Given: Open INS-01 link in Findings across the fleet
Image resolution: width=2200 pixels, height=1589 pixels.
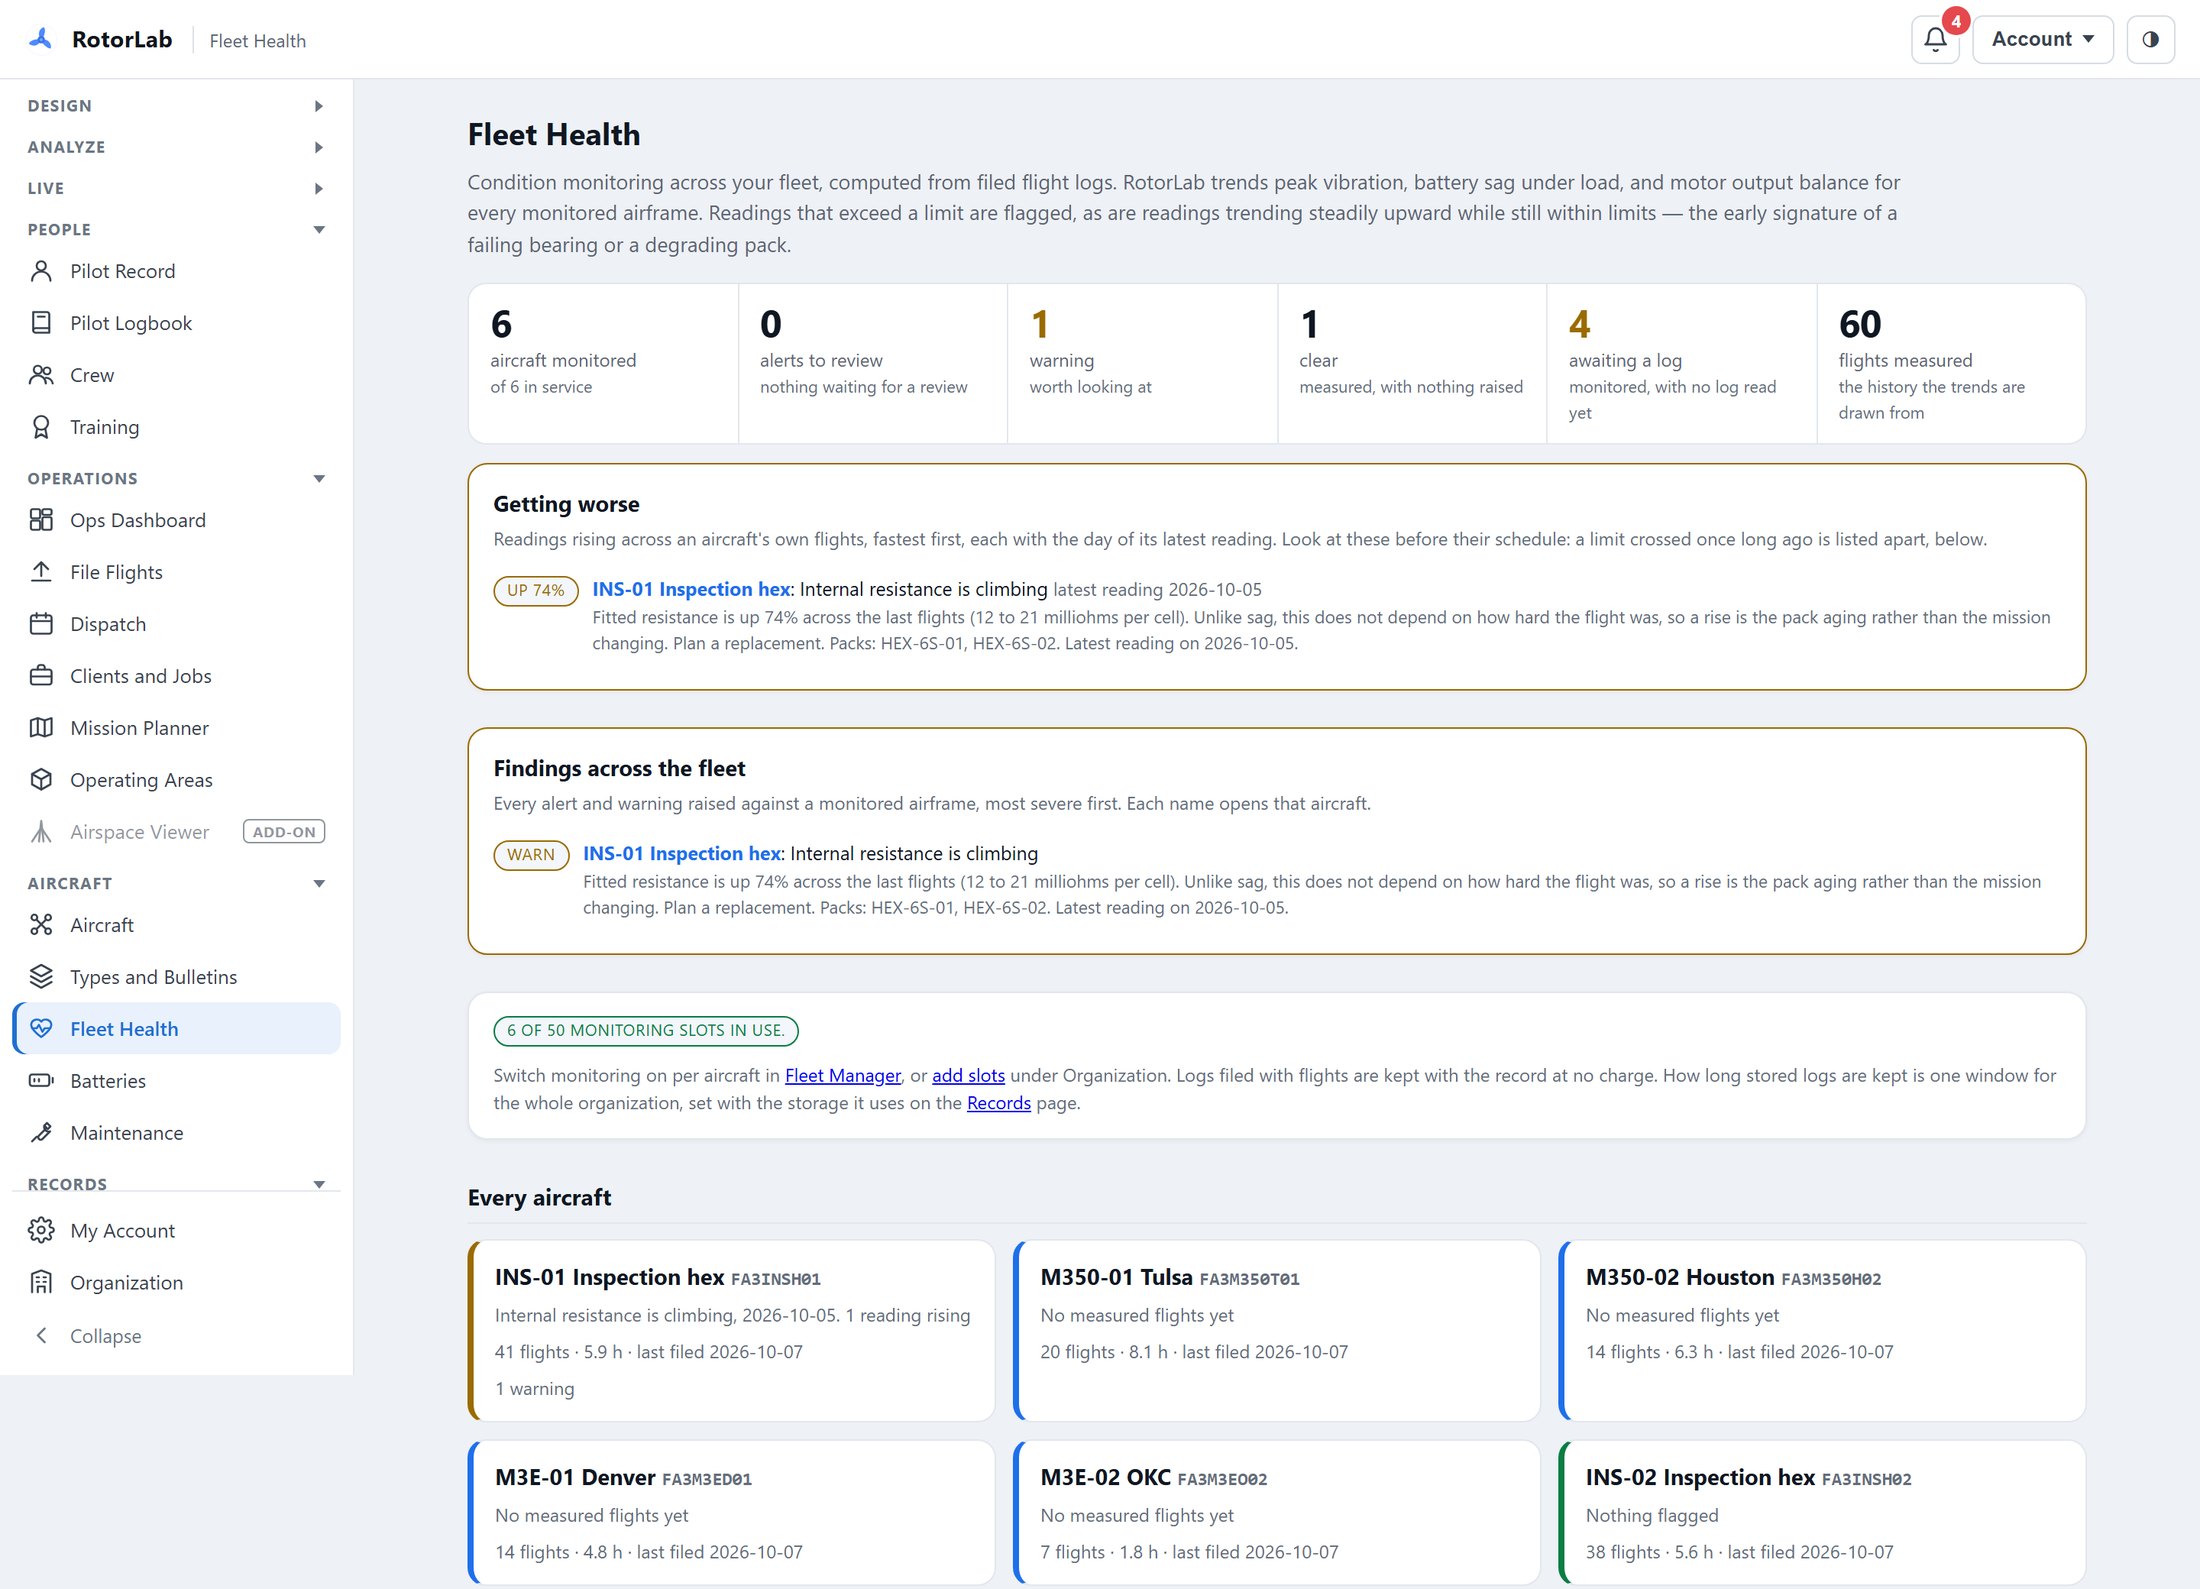Looking at the screenshot, I should coord(682,854).
